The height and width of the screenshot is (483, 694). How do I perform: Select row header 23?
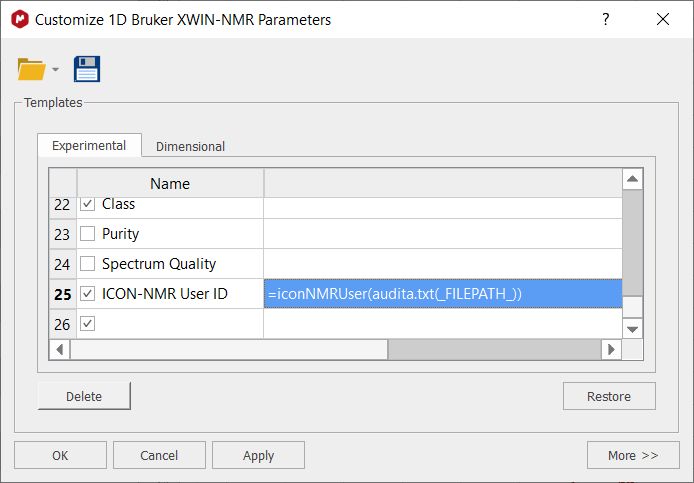tap(62, 234)
